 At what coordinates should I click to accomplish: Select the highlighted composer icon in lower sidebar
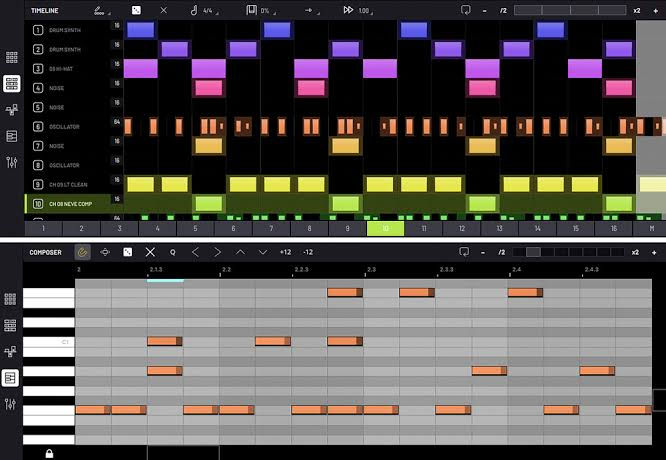pos(10,378)
